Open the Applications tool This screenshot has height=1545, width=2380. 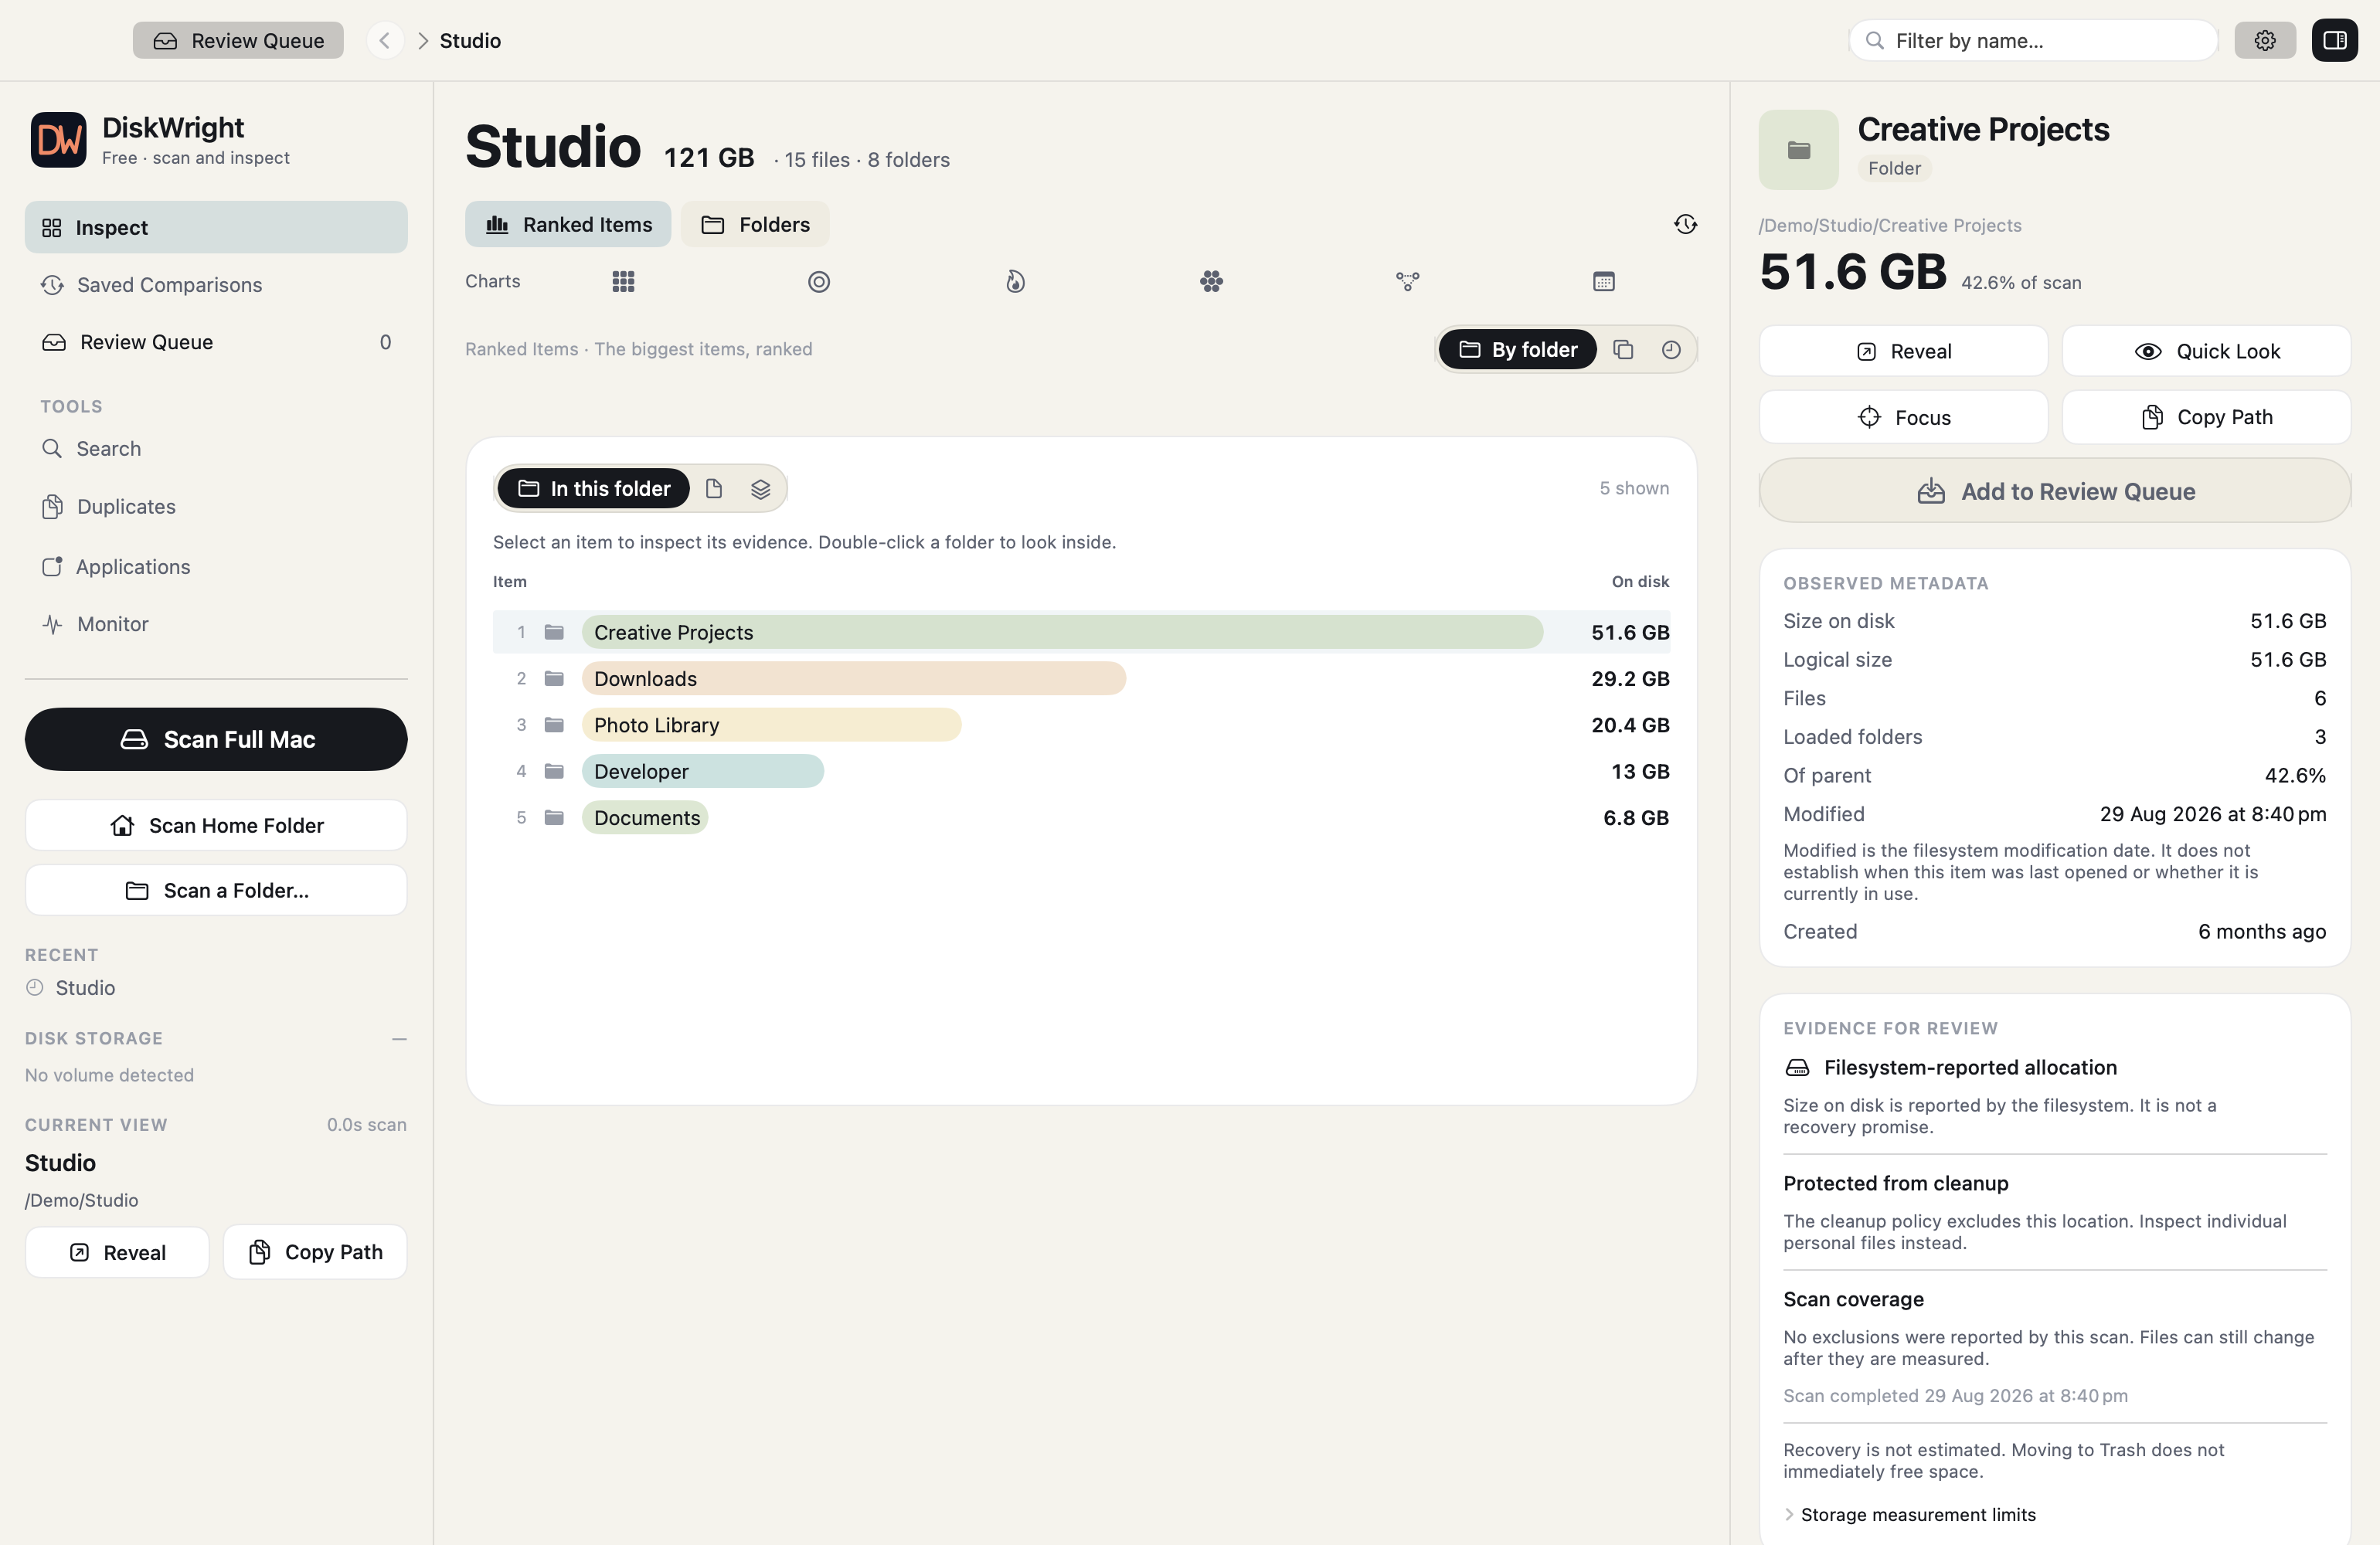click(x=216, y=566)
